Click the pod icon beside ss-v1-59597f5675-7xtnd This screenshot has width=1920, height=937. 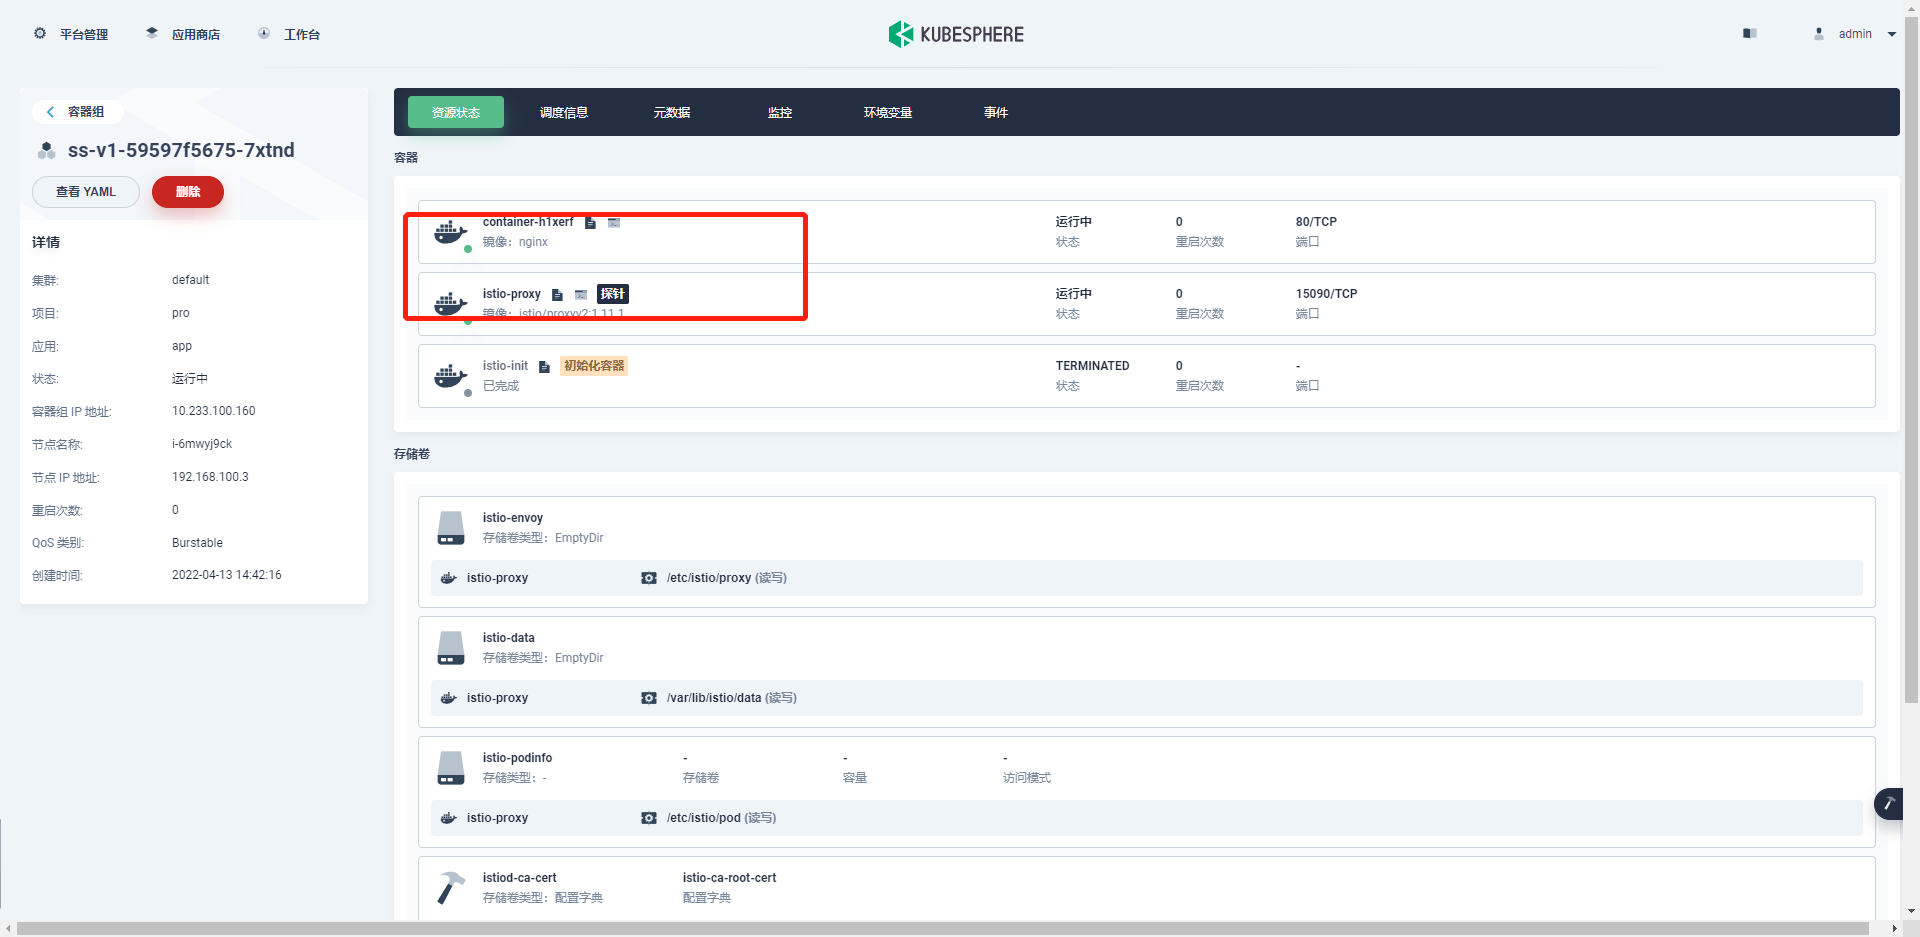(46, 151)
